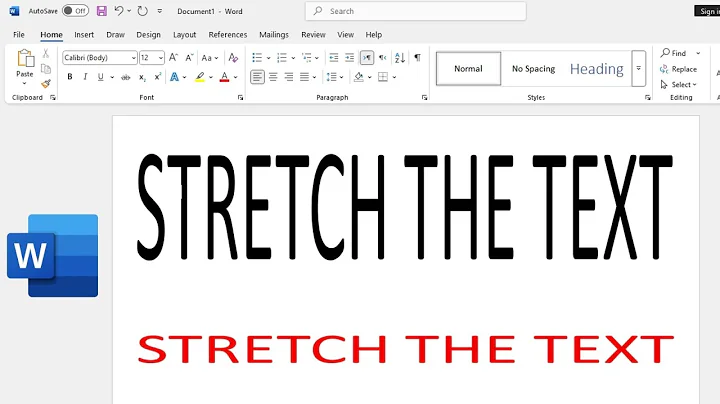Click in the Search box
The height and width of the screenshot is (404, 720).
click(416, 11)
